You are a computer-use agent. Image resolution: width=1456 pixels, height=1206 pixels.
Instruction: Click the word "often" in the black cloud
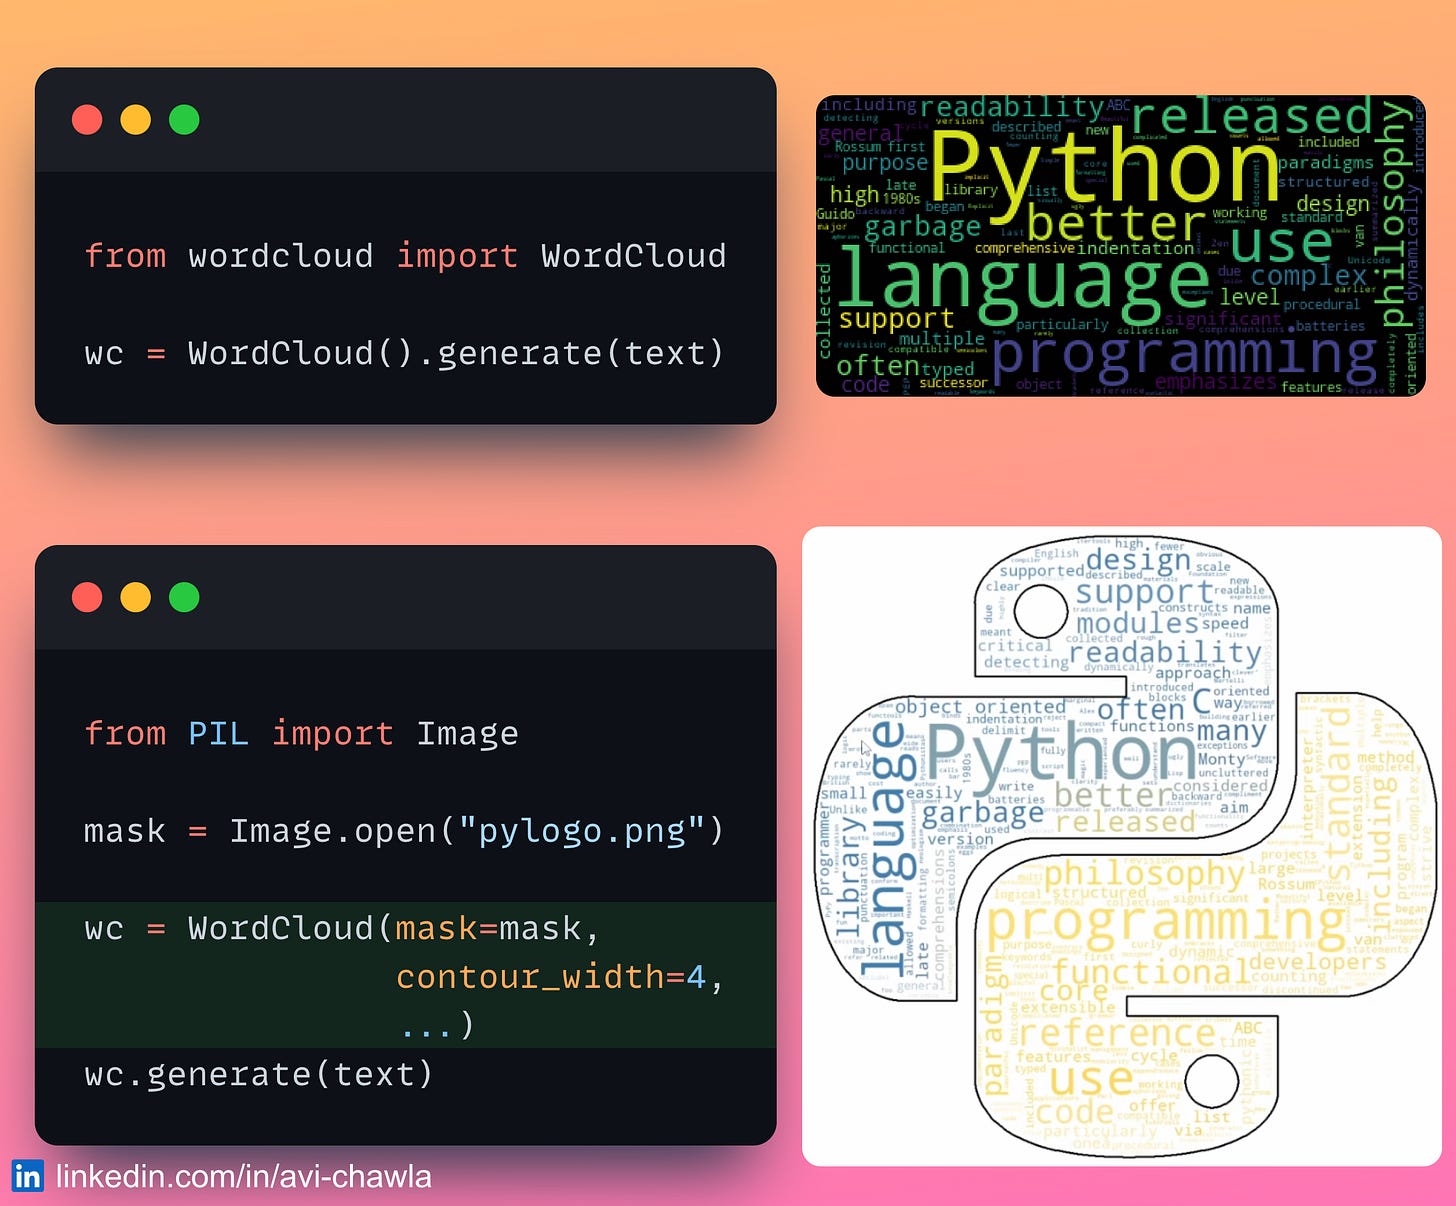877,366
